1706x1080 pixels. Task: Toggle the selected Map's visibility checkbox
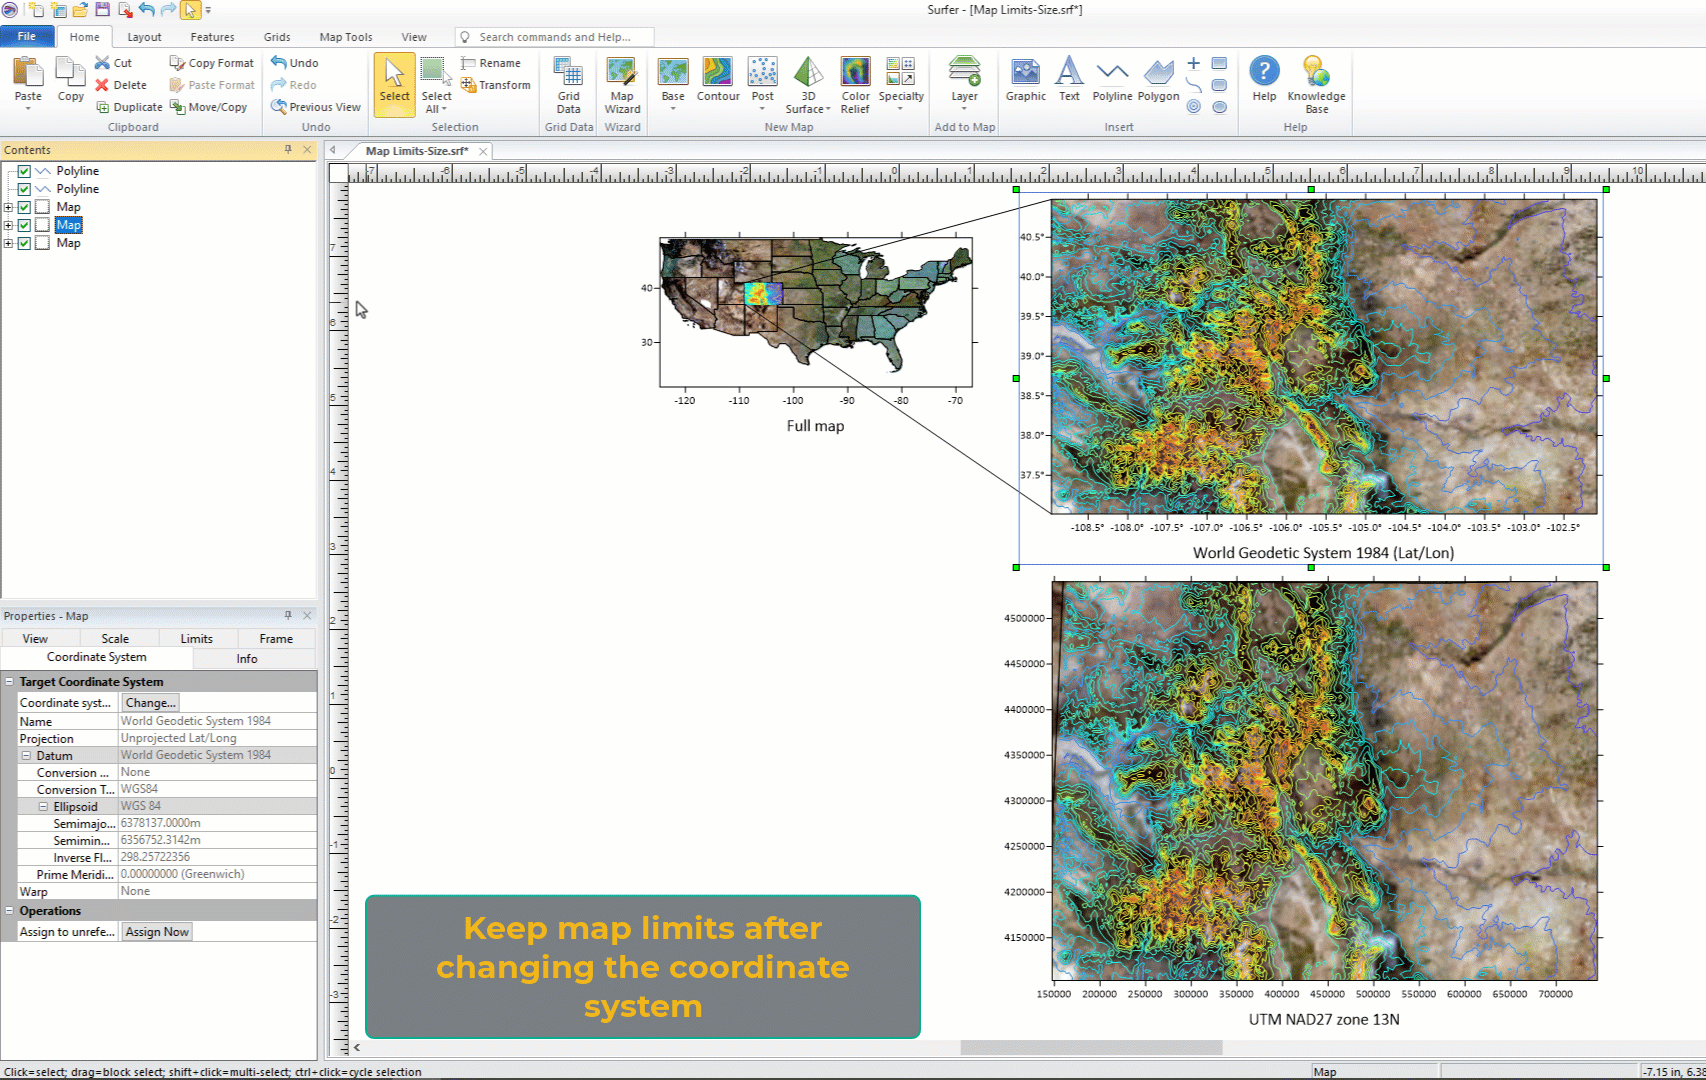[24, 225]
